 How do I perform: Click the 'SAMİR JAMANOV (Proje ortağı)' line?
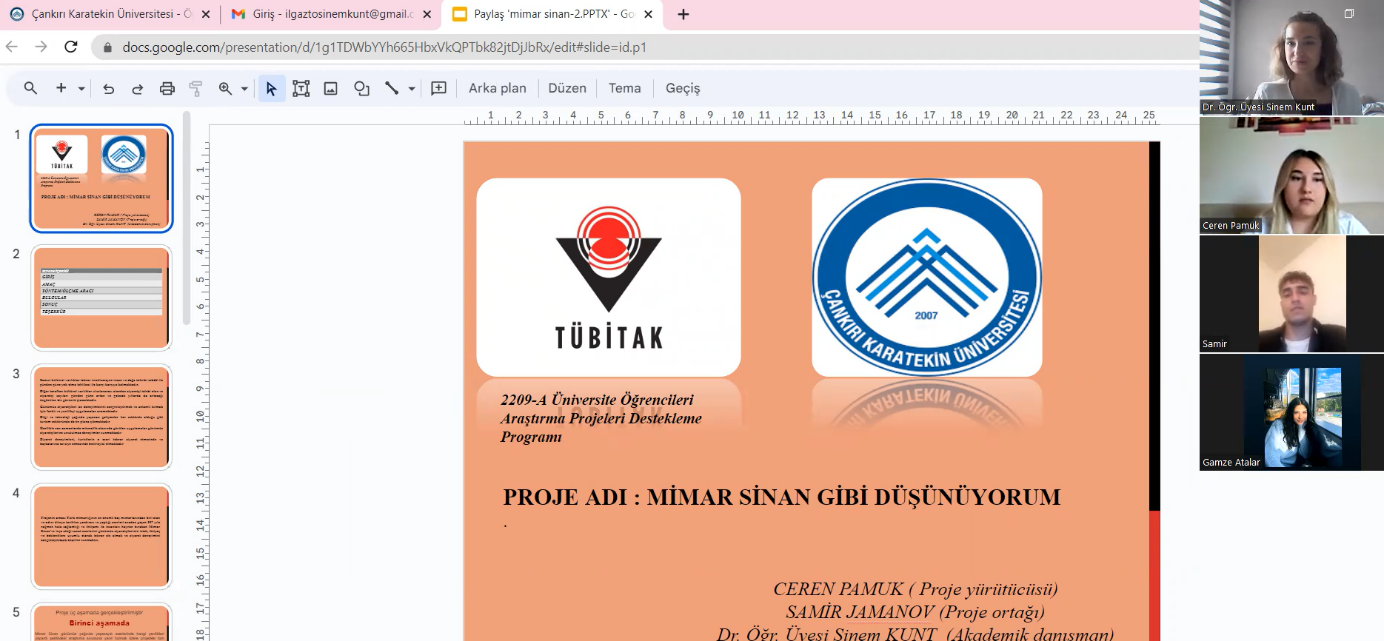point(915,611)
